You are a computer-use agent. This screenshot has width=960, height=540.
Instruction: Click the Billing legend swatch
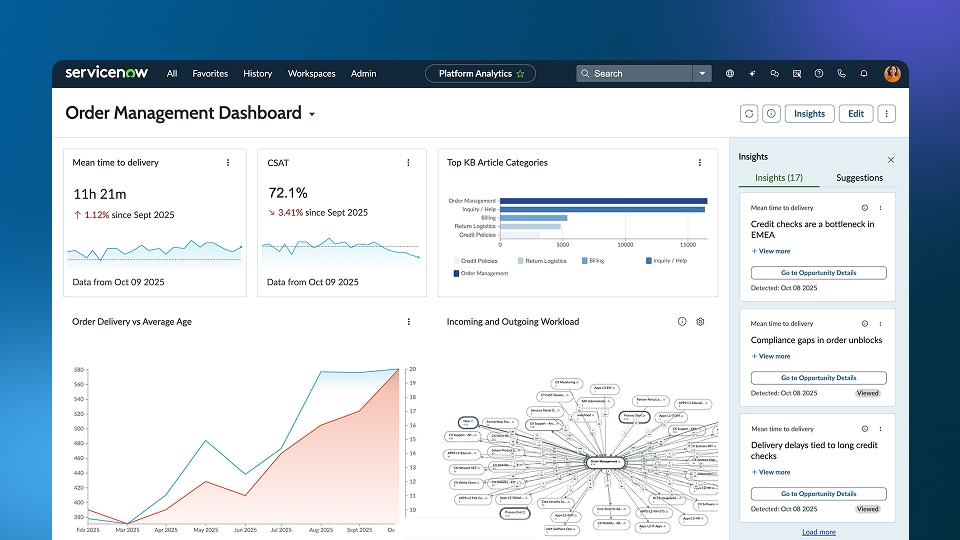(x=585, y=261)
